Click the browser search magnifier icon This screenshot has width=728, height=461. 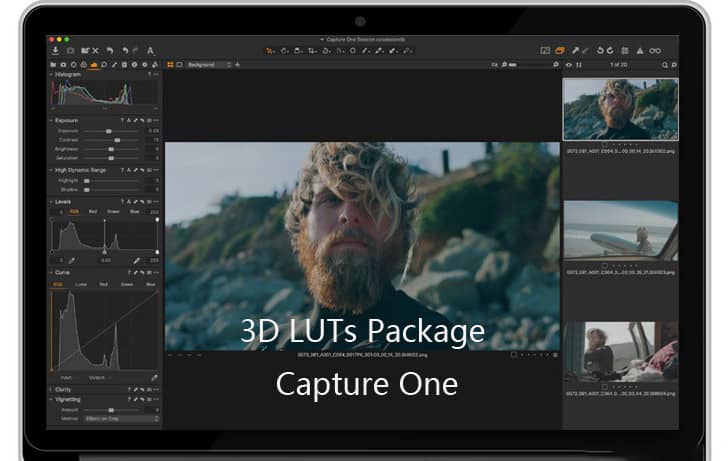(665, 65)
